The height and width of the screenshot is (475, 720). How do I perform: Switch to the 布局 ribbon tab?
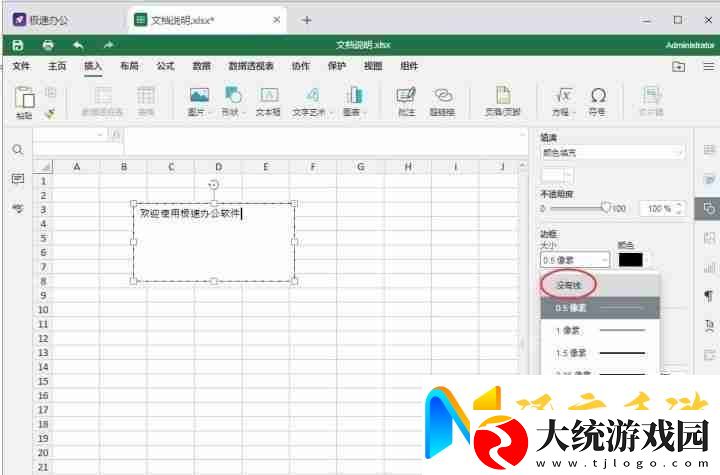129,66
